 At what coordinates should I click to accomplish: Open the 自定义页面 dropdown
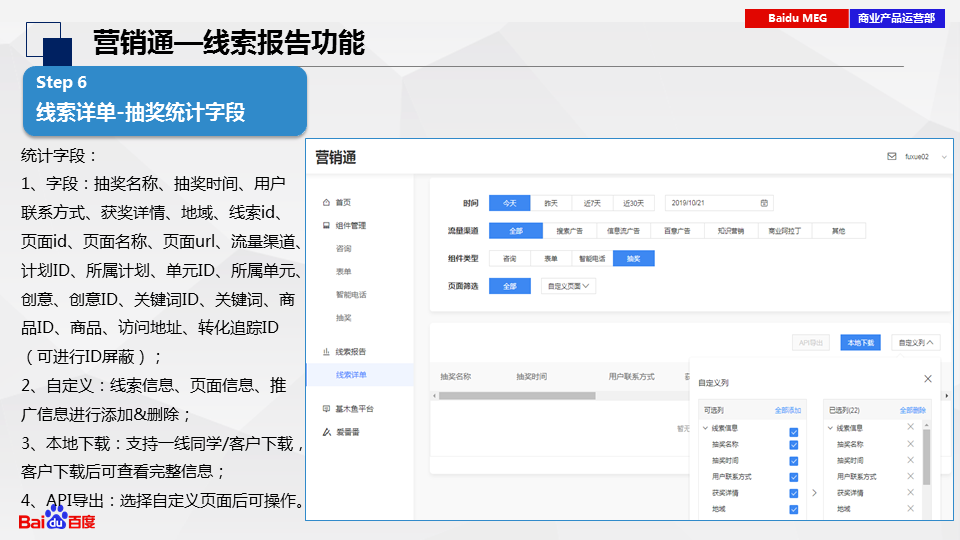tap(568, 286)
